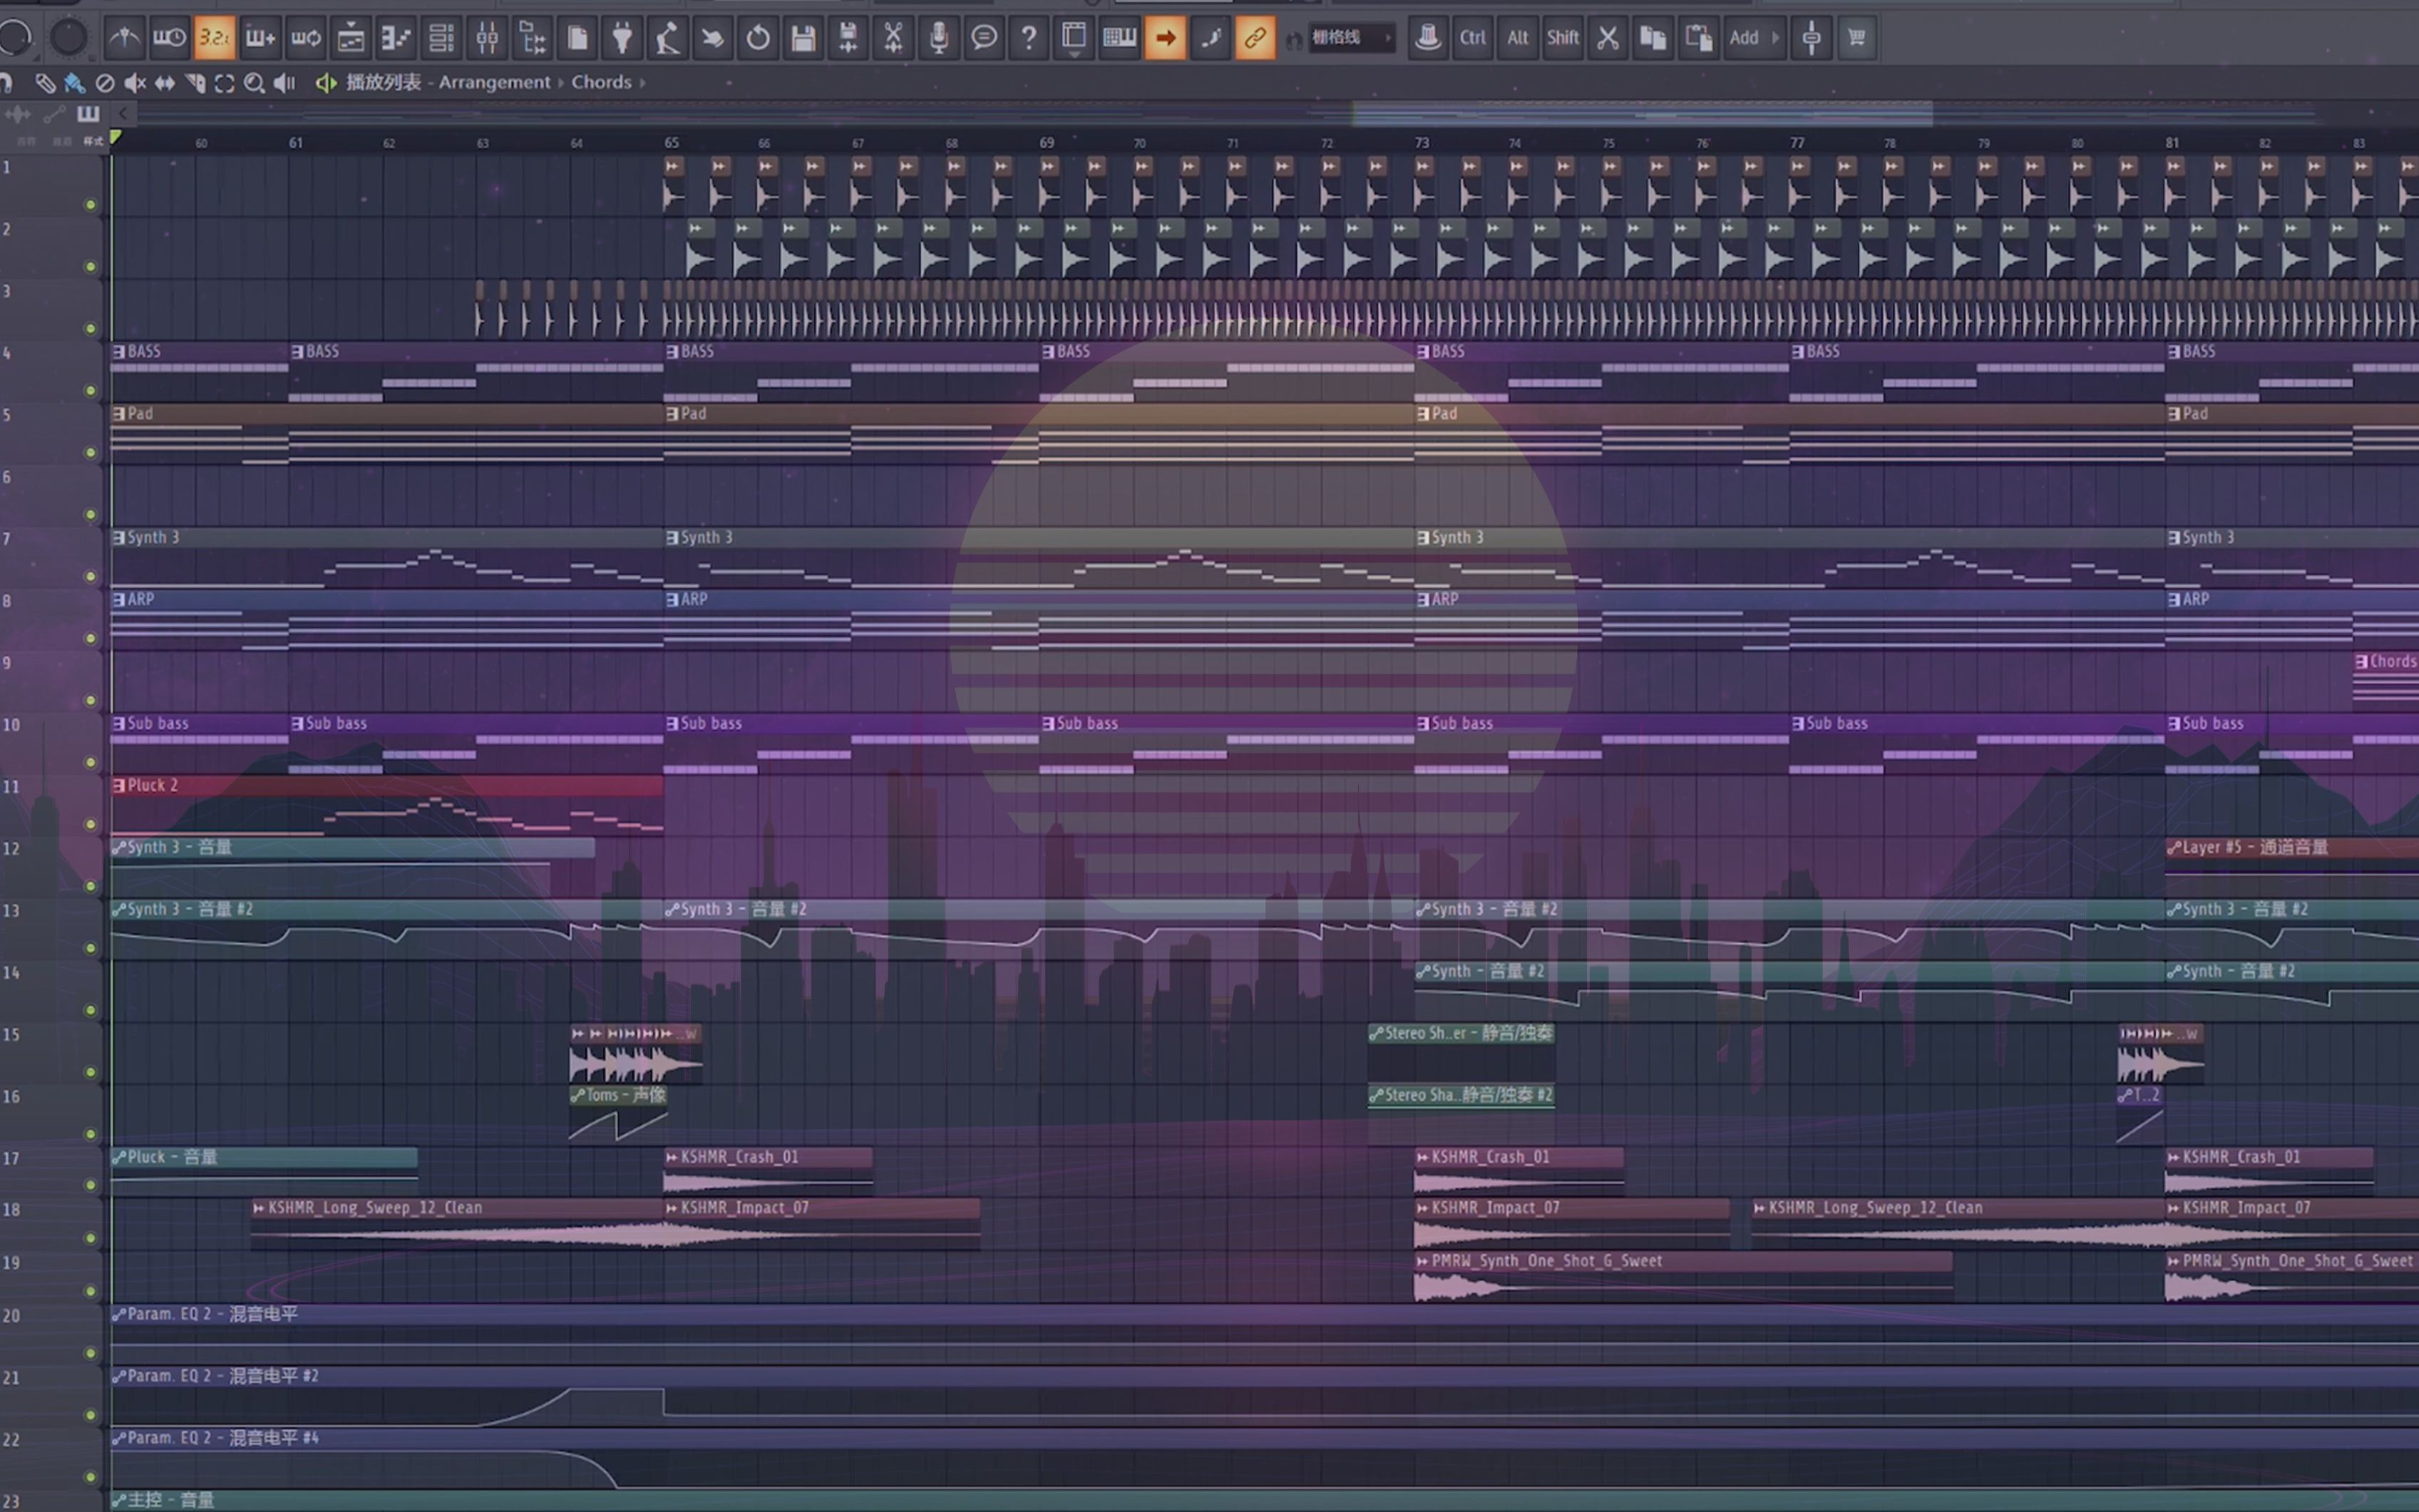Click the Ctrl button in the toolbar
The height and width of the screenshot is (1512, 2419).
[x=1472, y=38]
